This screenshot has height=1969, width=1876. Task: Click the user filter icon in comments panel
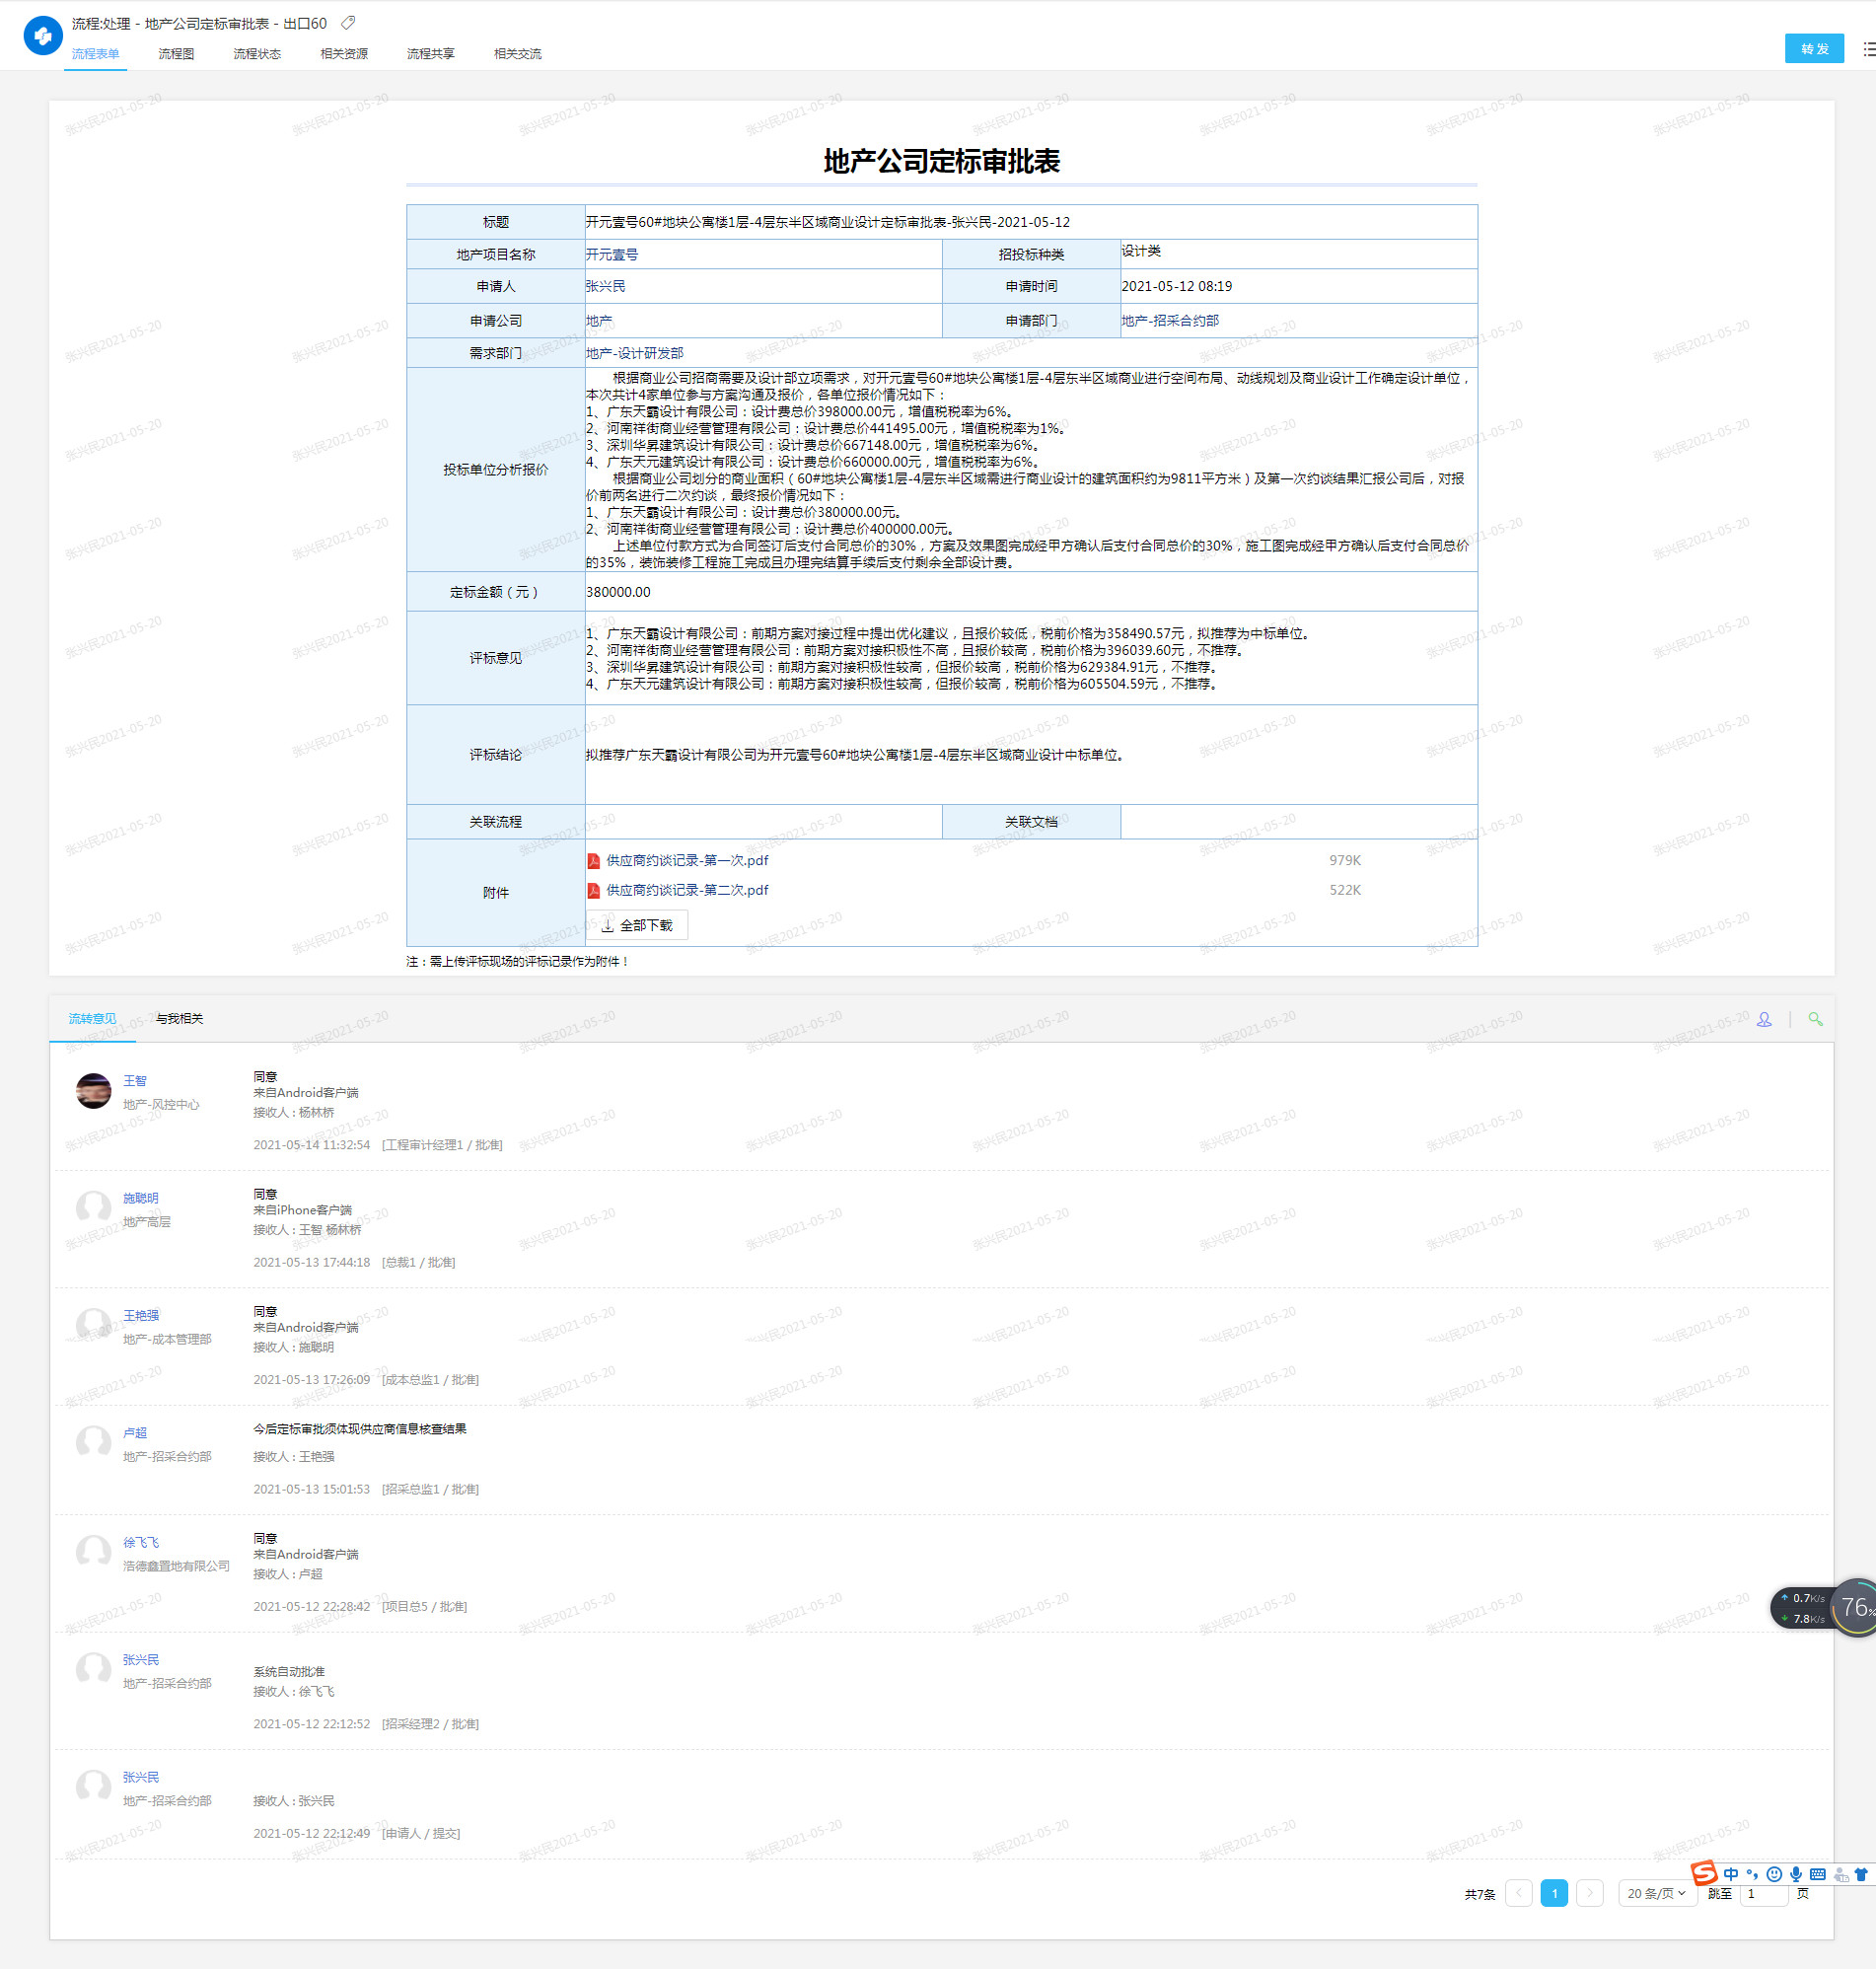click(1764, 1019)
